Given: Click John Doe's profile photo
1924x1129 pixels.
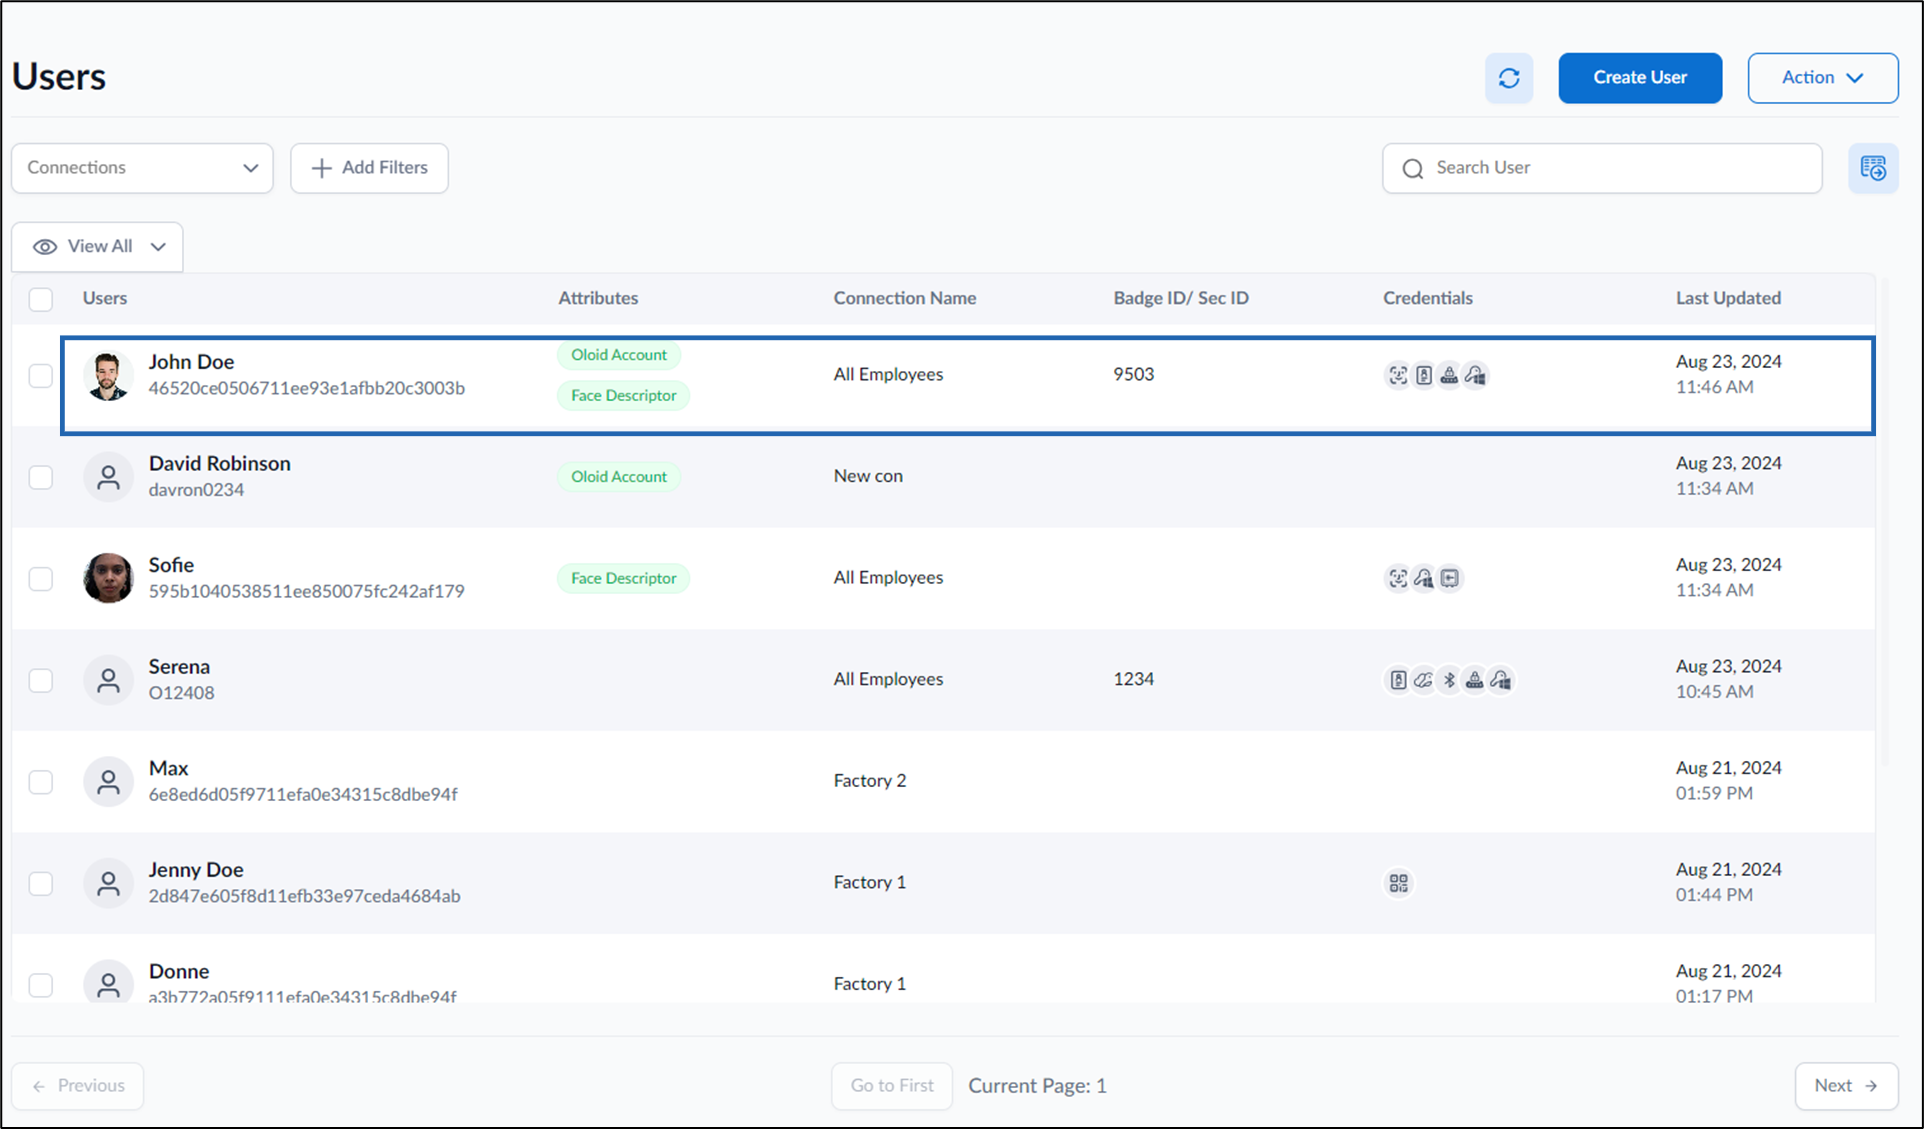Looking at the screenshot, I should coord(108,375).
